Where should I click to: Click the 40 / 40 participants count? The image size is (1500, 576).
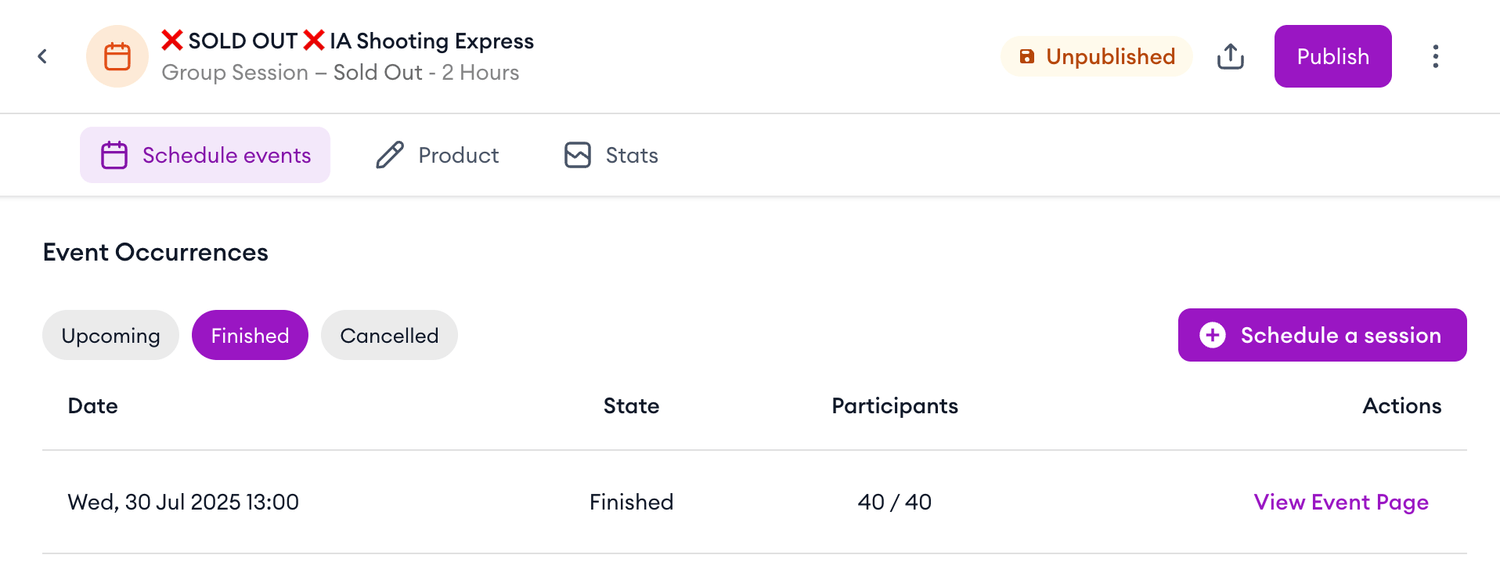894,502
